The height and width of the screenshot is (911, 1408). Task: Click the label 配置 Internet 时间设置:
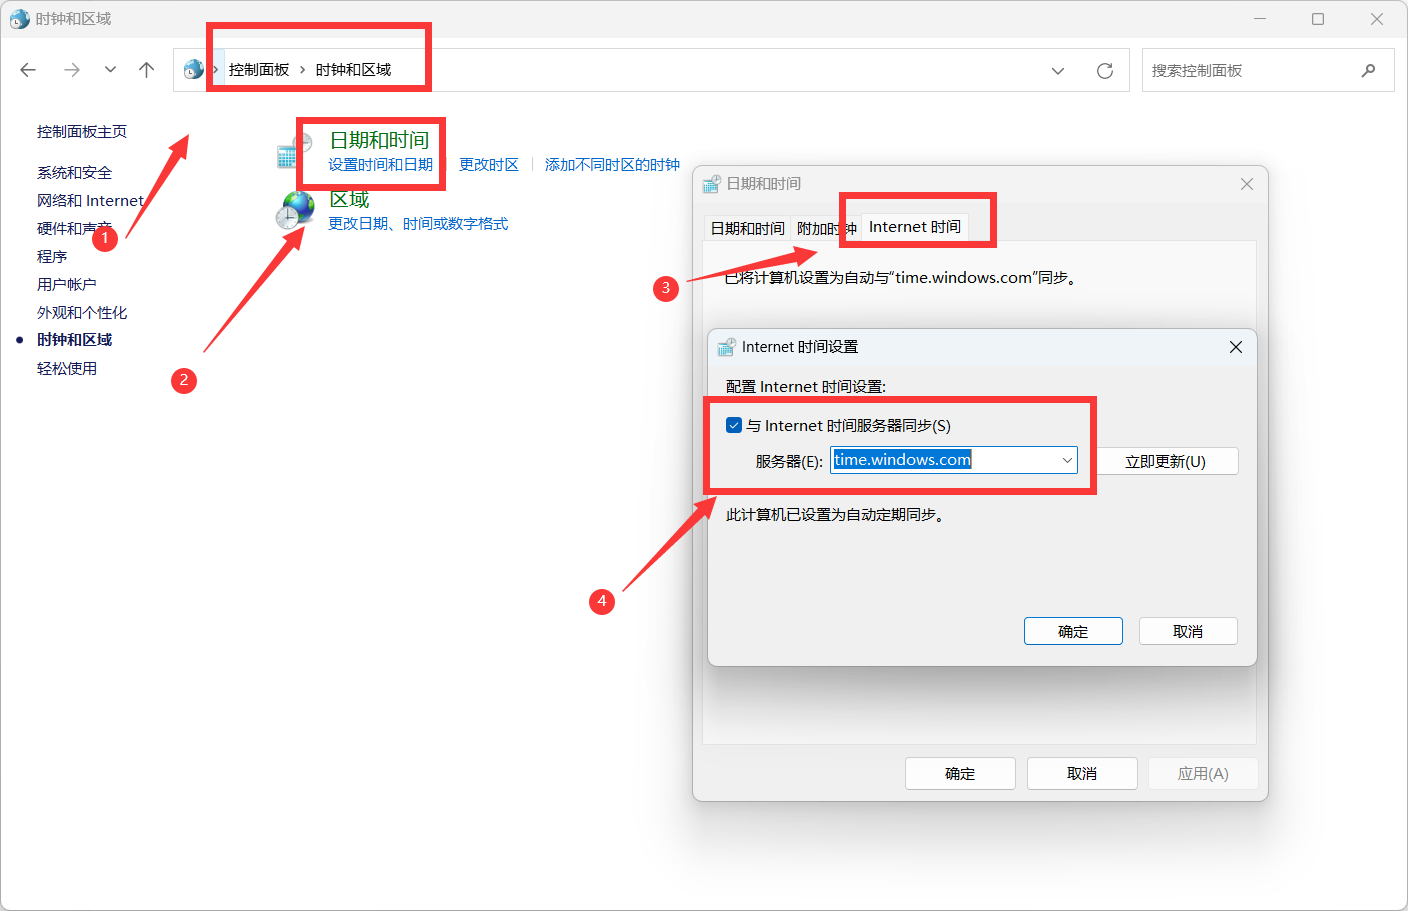[806, 387]
